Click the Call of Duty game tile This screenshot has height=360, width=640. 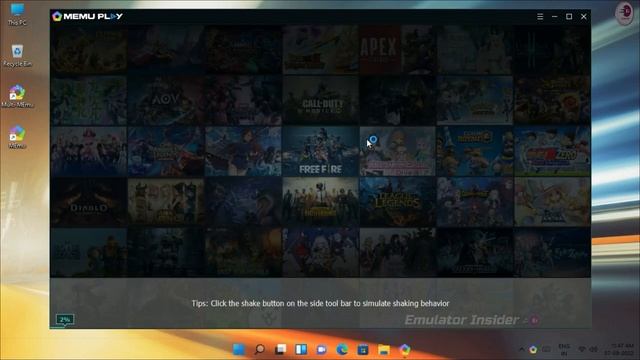(x=320, y=100)
